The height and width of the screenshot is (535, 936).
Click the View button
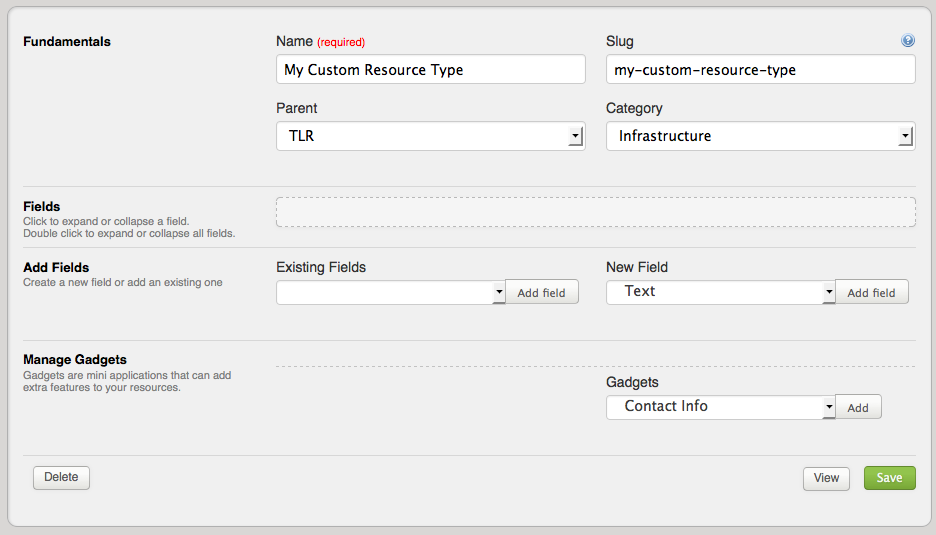pos(826,478)
